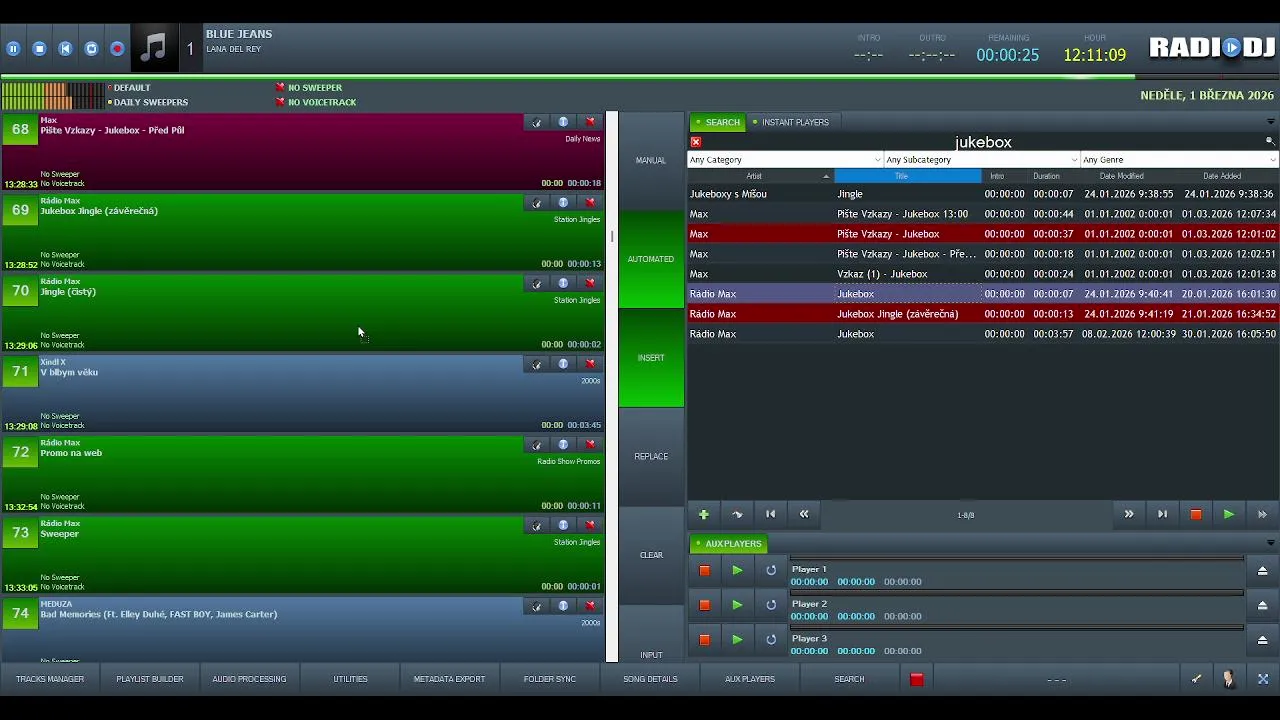The image size is (1280, 720).
Task: Expand search panel options arrow
Action: 1270,122
